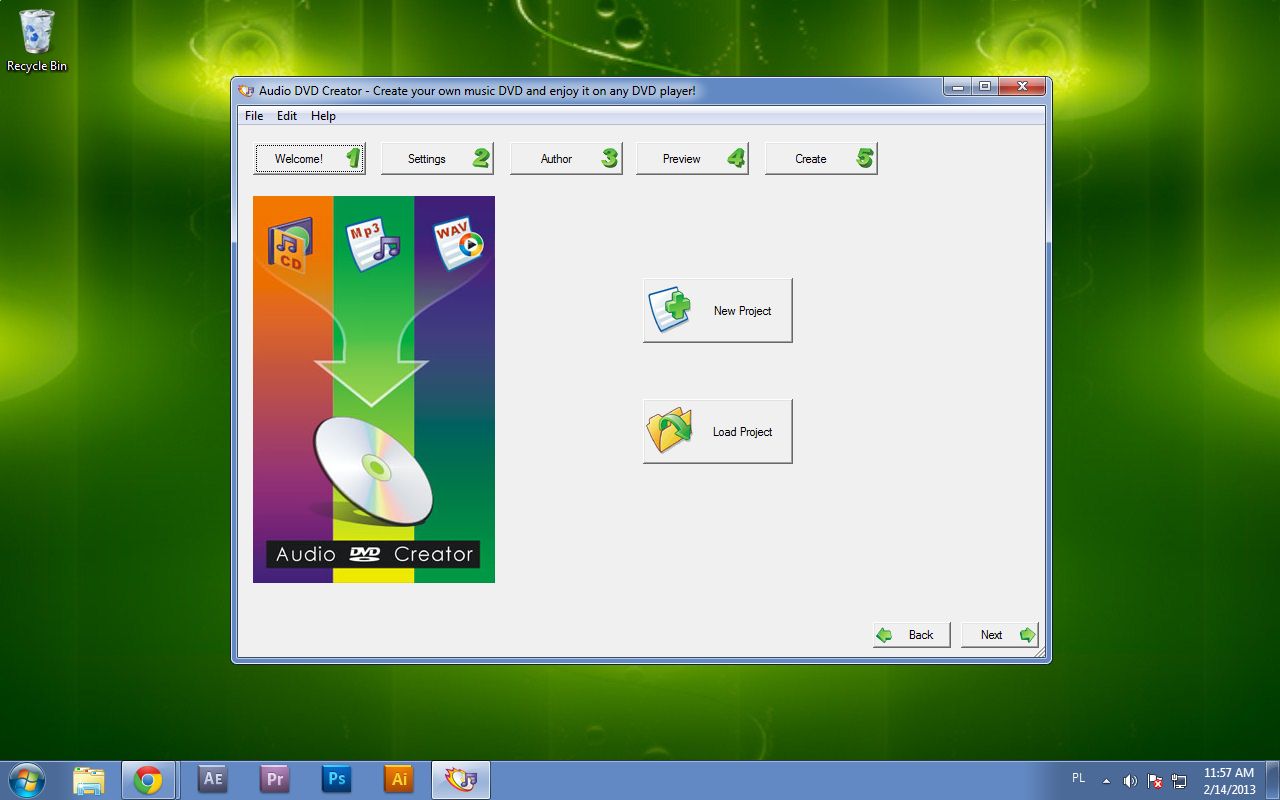Open the Recycle Bin desktop icon

(x=37, y=40)
